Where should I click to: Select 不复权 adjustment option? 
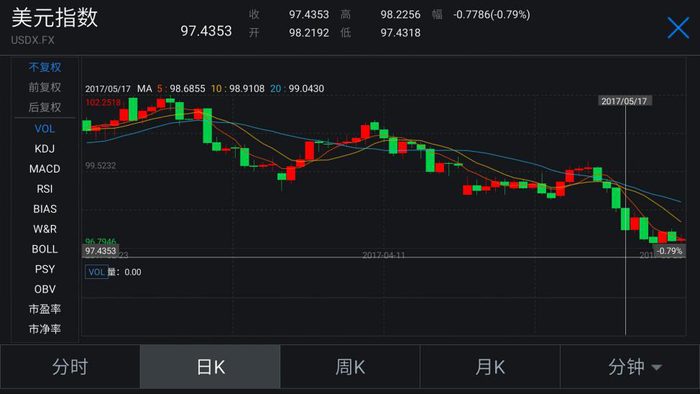[x=45, y=67]
